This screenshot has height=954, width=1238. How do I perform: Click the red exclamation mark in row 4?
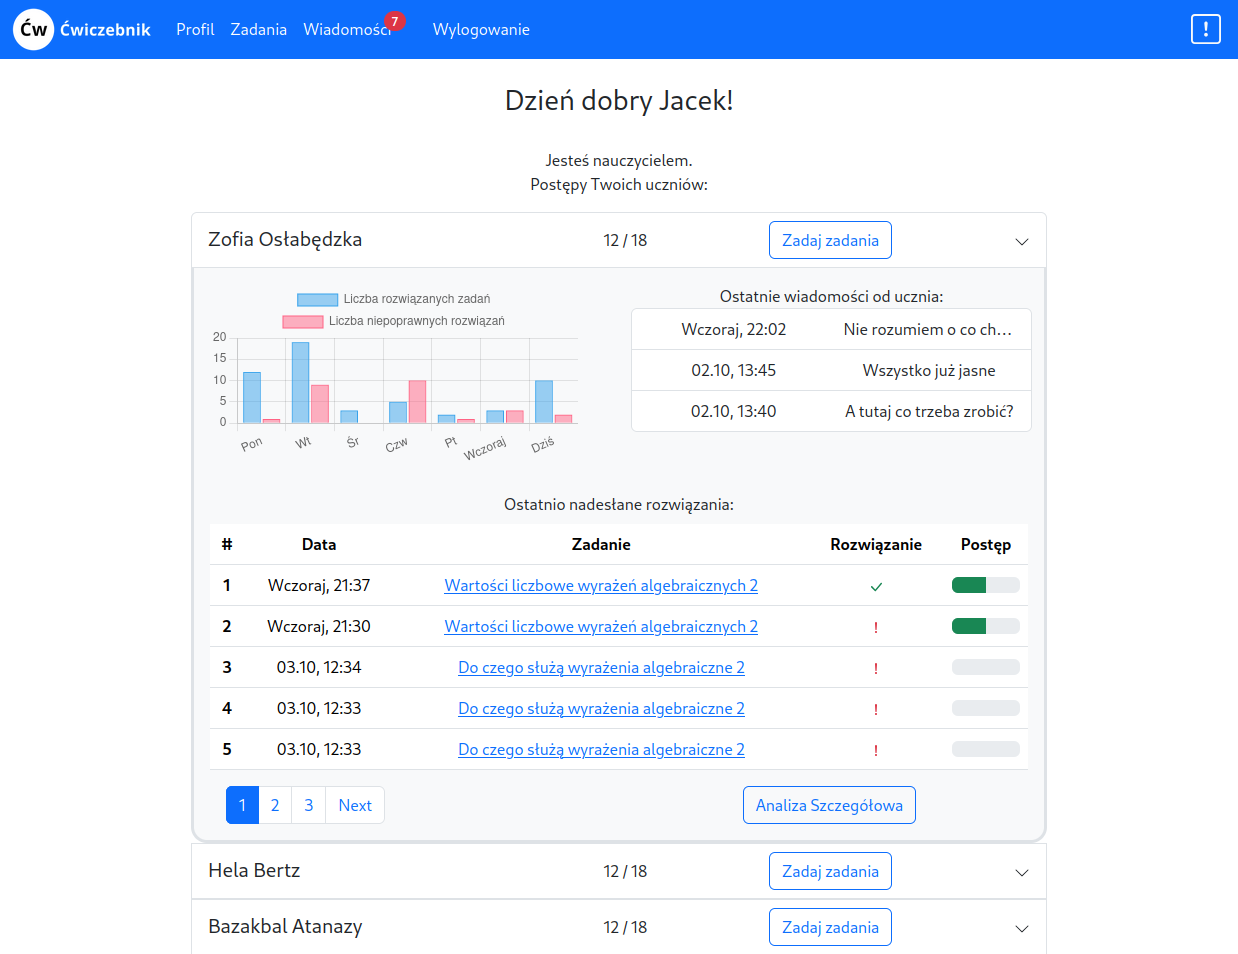pos(876,709)
